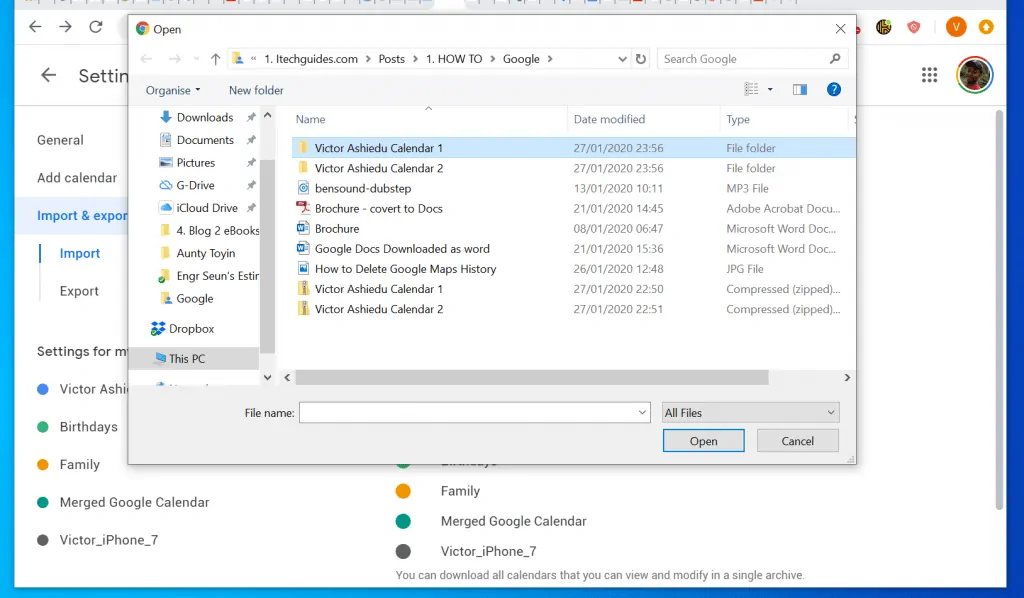
Task: Click inside the File name input field
Action: [x=468, y=413]
